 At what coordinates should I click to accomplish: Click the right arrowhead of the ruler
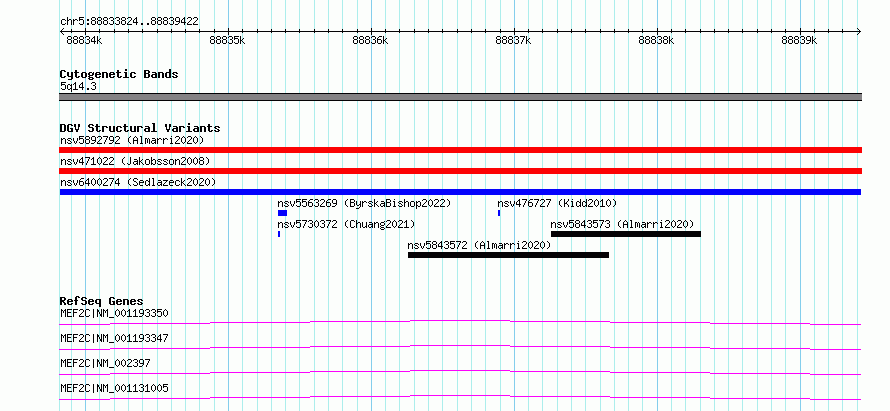[859, 31]
